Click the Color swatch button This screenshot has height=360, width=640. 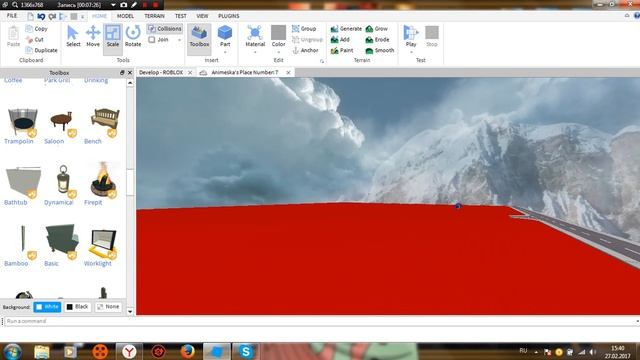(x=278, y=36)
